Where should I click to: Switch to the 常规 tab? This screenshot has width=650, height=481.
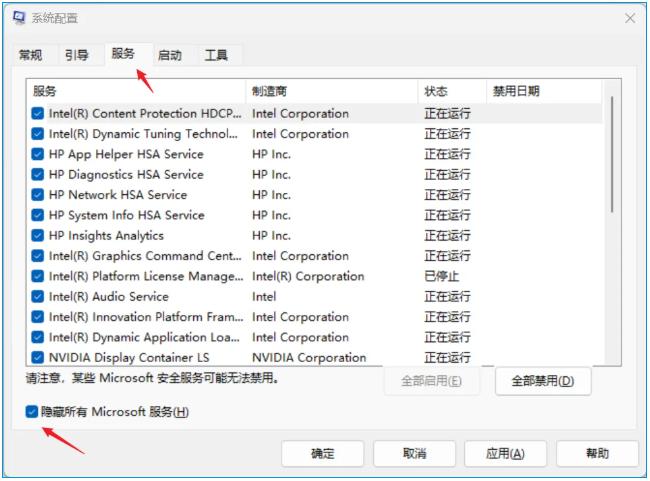pos(31,56)
